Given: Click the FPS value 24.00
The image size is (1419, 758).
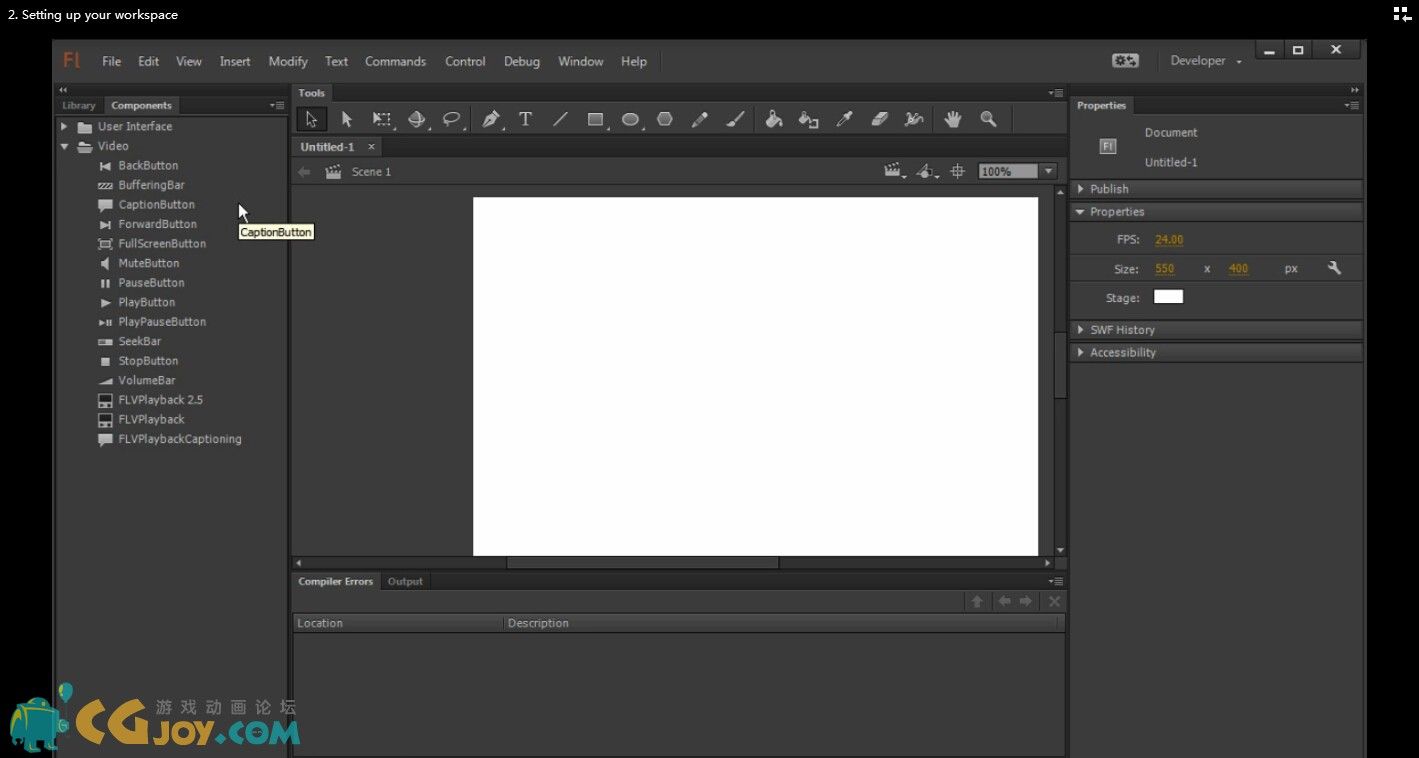Looking at the screenshot, I should click(x=1169, y=240).
